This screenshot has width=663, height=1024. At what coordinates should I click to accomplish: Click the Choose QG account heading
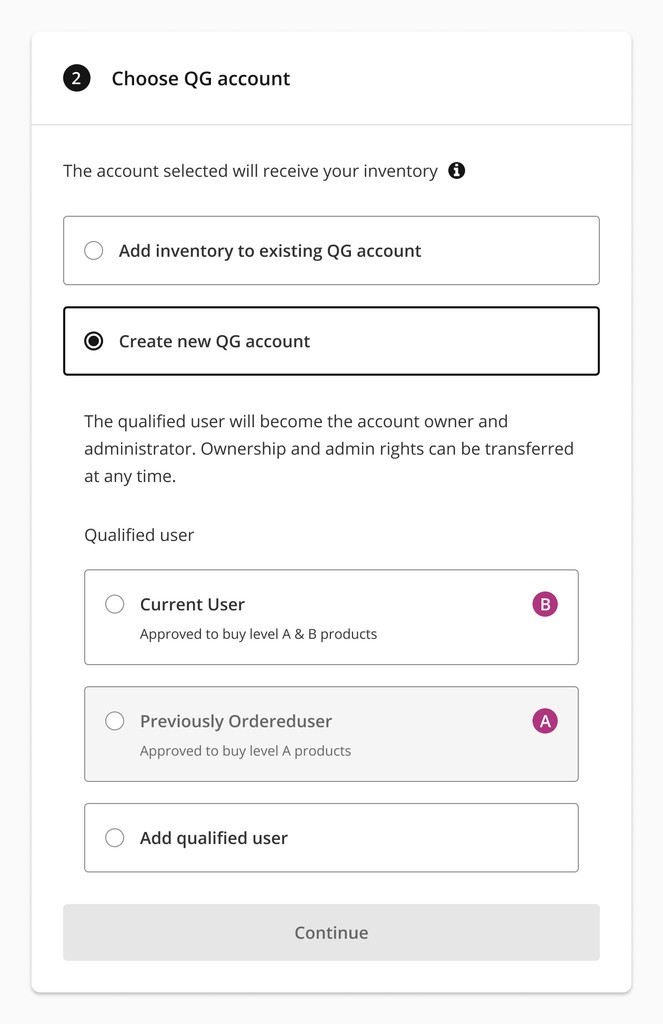(x=201, y=79)
